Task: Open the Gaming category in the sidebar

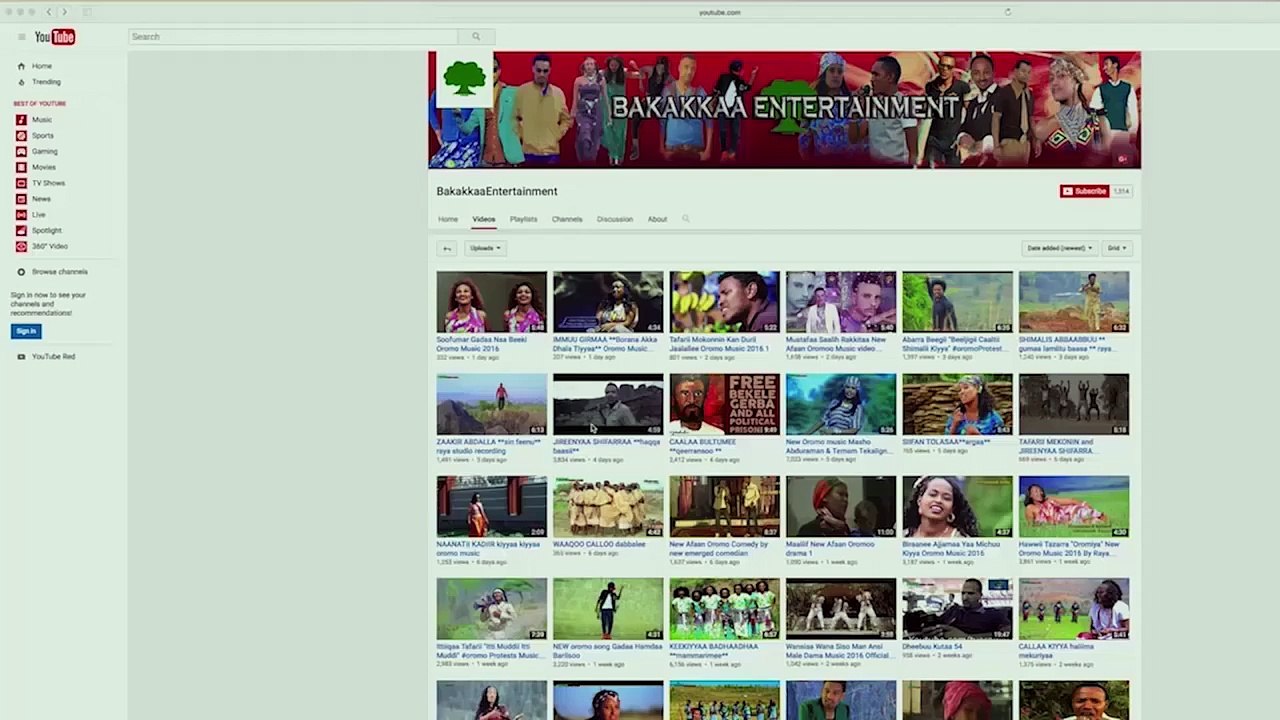Action: (44, 151)
